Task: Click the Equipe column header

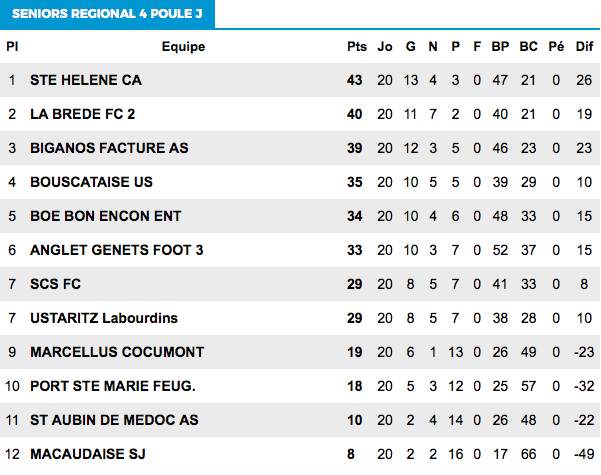Action: [x=183, y=47]
